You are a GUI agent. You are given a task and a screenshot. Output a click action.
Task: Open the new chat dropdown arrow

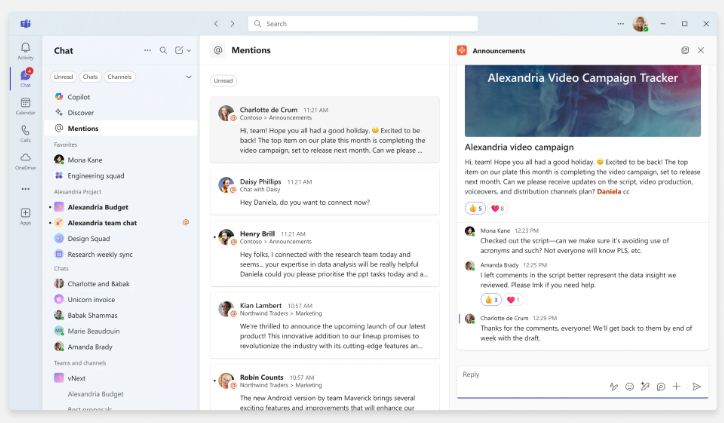coord(189,50)
